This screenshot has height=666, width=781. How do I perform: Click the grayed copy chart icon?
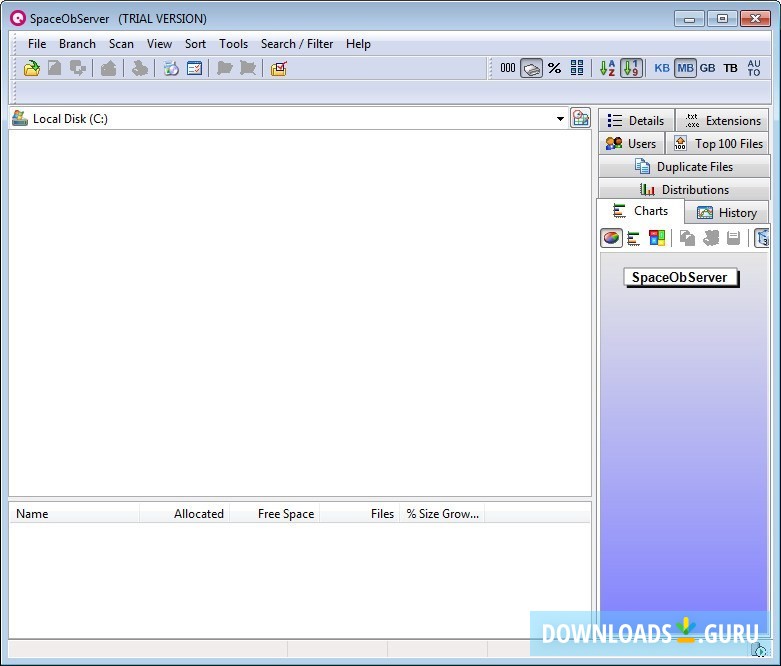pyautogui.click(x=687, y=238)
